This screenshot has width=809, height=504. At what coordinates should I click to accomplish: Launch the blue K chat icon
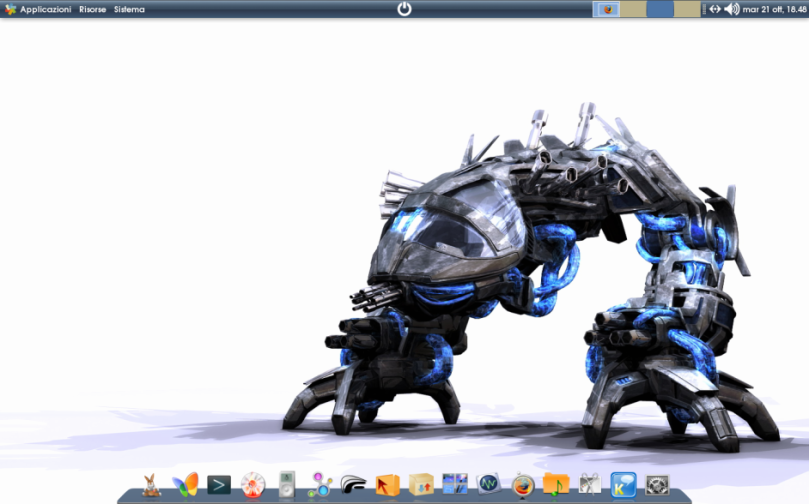623,485
